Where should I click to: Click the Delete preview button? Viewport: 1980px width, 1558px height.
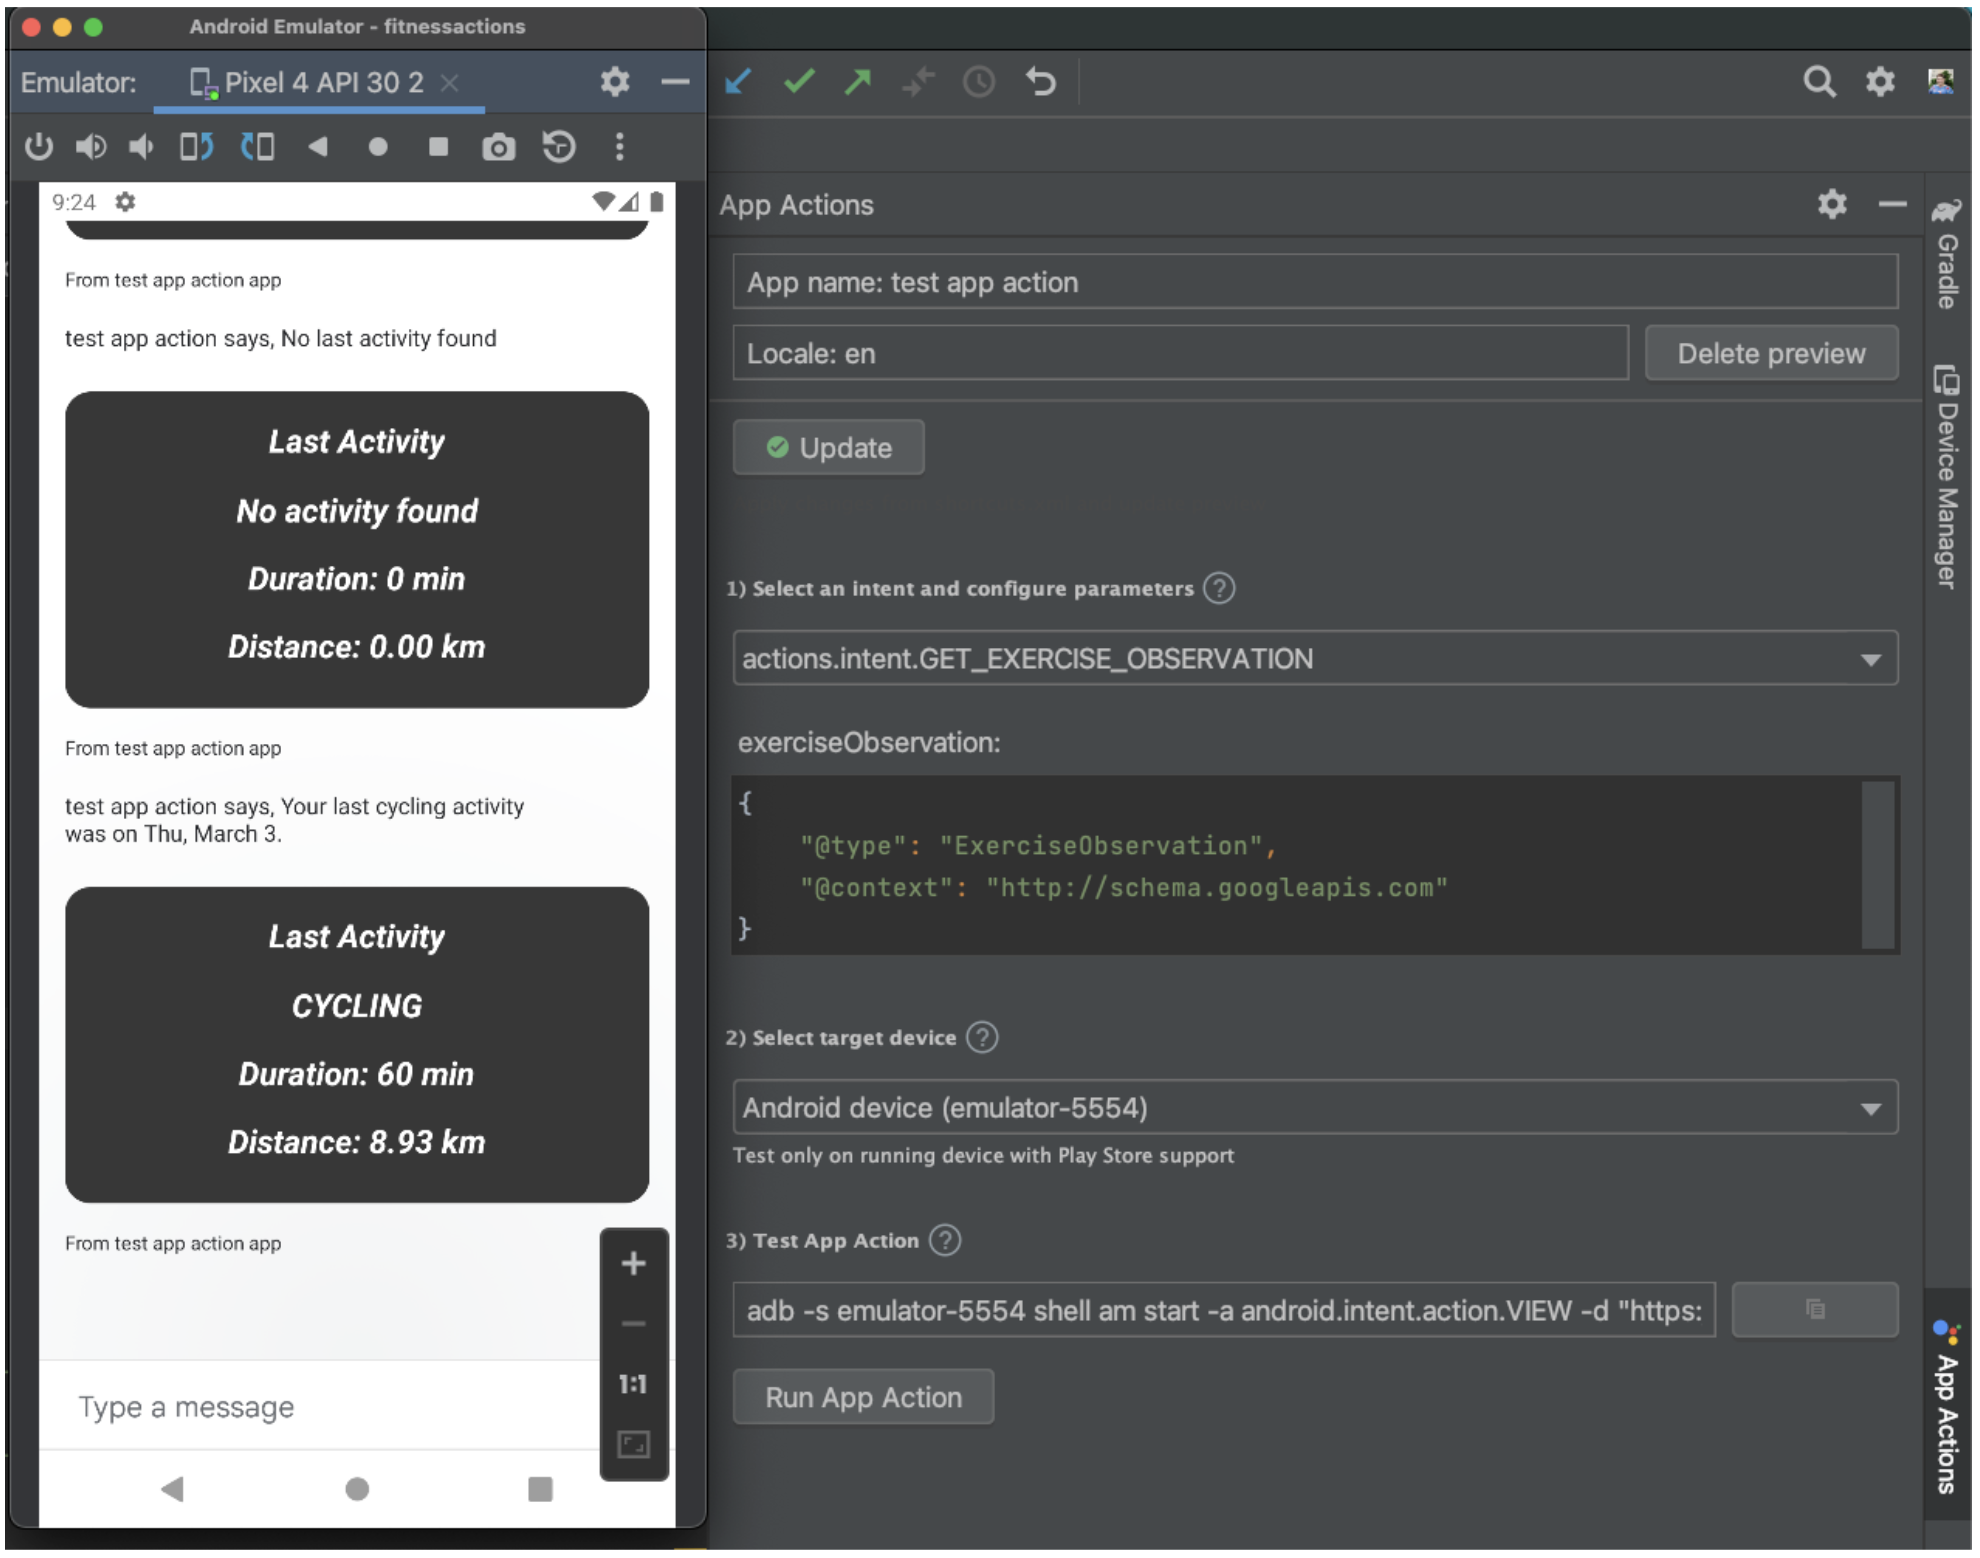point(1771,352)
